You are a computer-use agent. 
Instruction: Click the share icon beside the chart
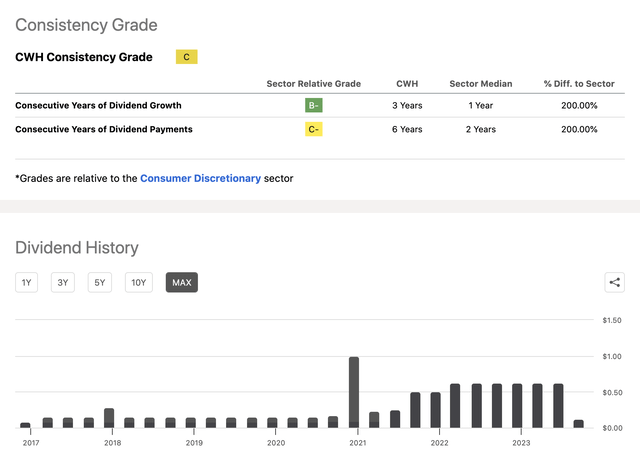[x=614, y=282]
